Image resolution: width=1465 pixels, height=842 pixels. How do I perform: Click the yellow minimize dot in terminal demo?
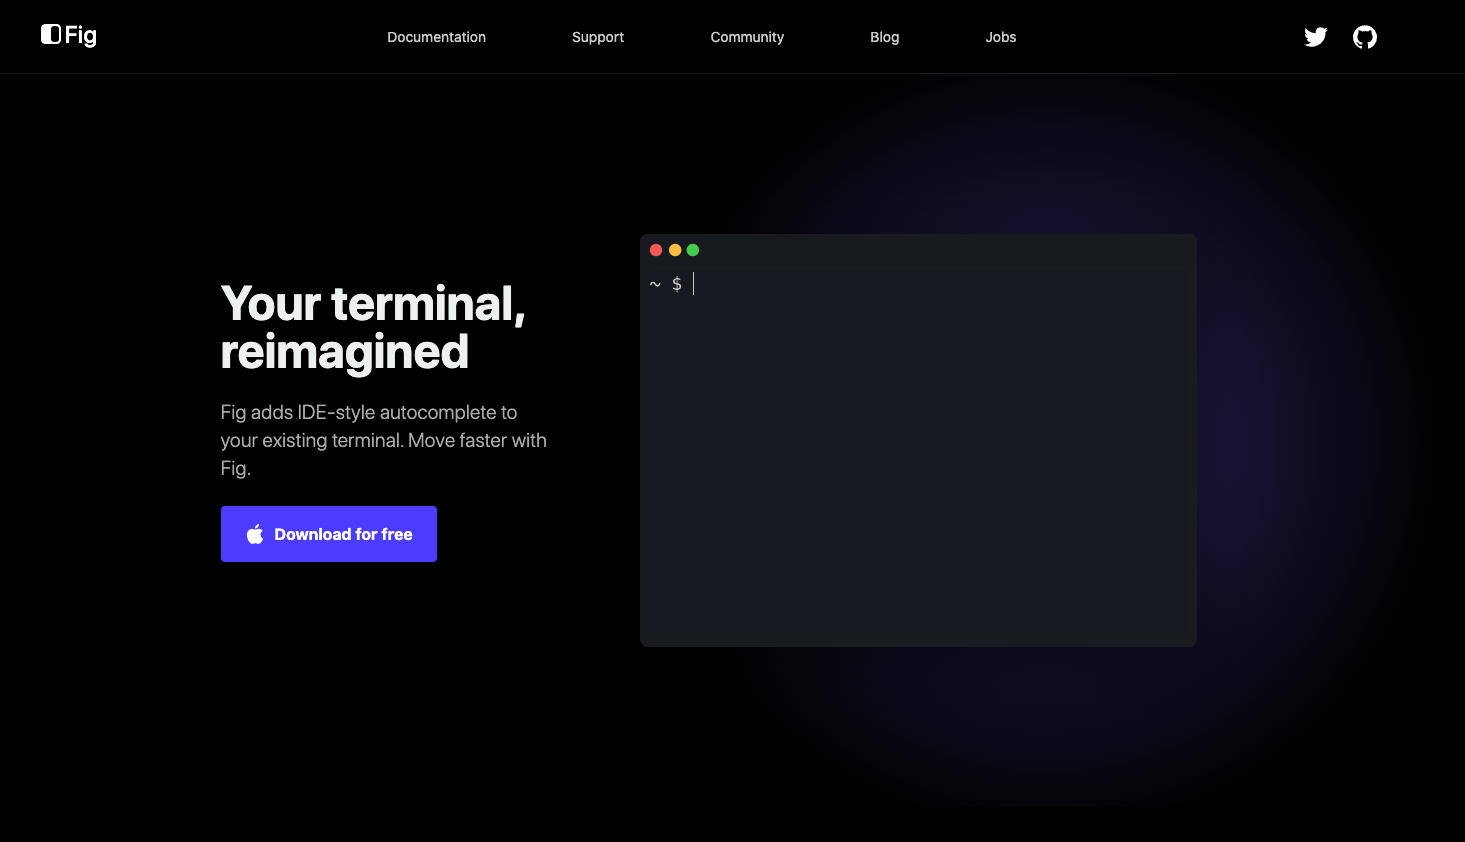pos(675,250)
